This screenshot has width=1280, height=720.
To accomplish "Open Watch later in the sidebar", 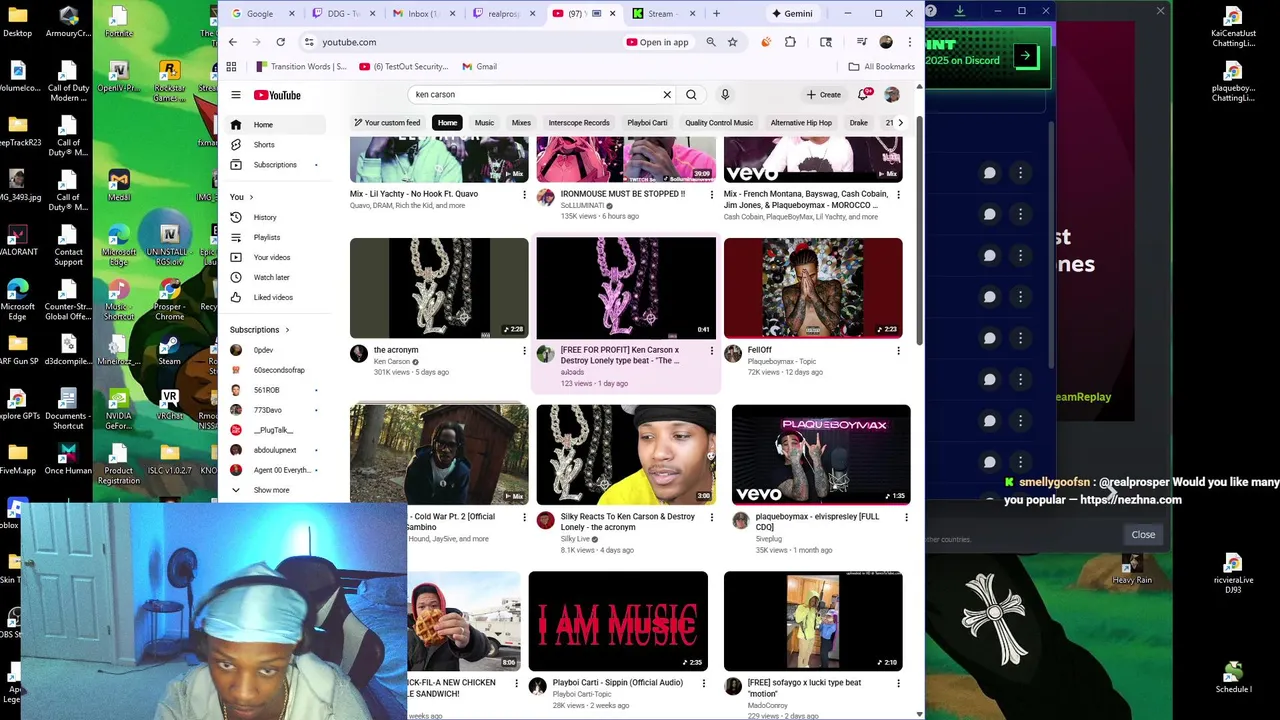I will (x=271, y=277).
